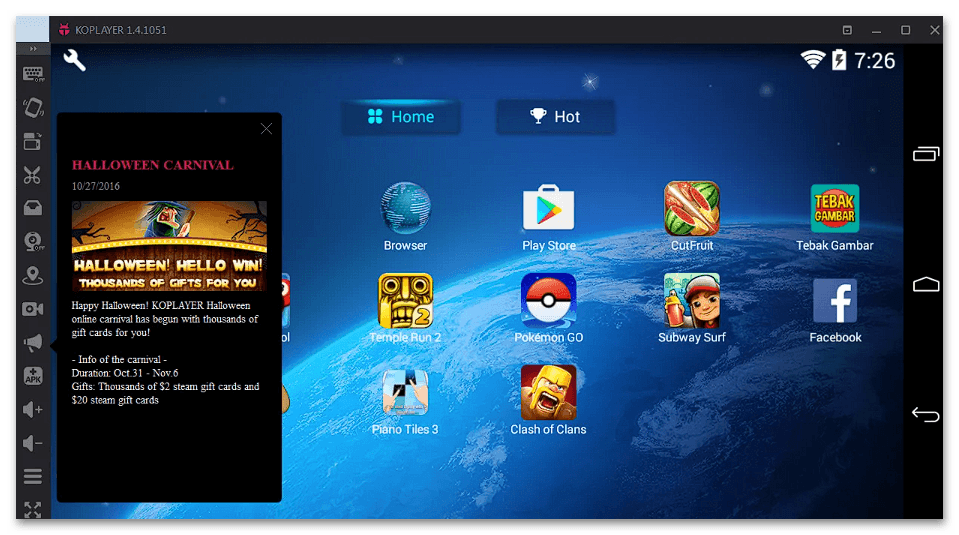This screenshot has height=535, width=959.
Task: Tap the Android recent apps button
Action: click(x=925, y=154)
